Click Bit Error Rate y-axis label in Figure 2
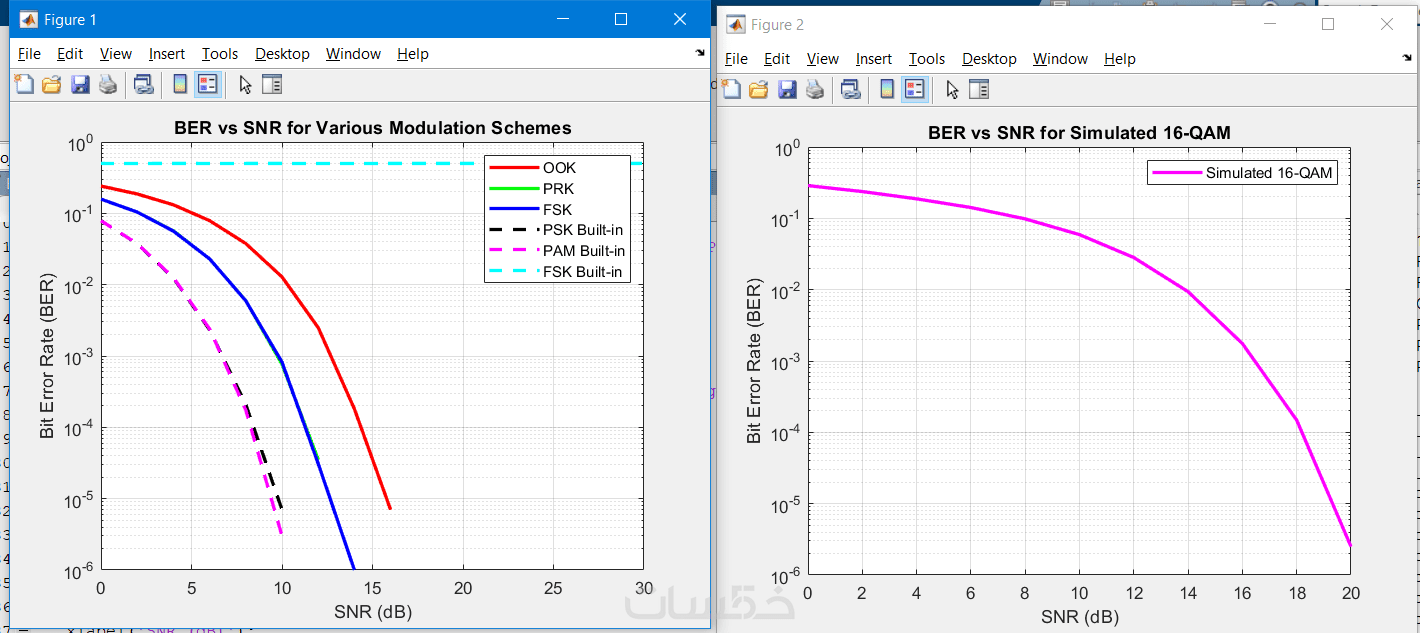The height and width of the screenshot is (633, 1420). (x=754, y=361)
